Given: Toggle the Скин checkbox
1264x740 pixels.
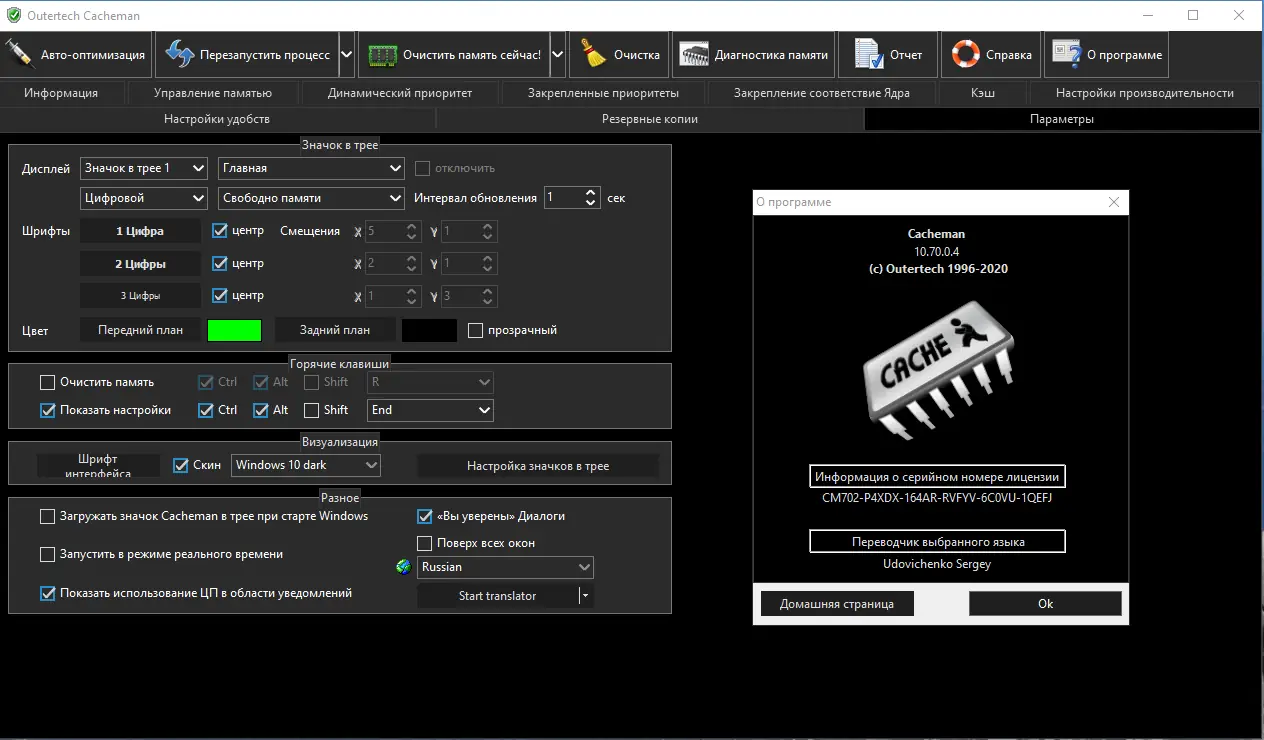Looking at the screenshot, I should (180, 465).
